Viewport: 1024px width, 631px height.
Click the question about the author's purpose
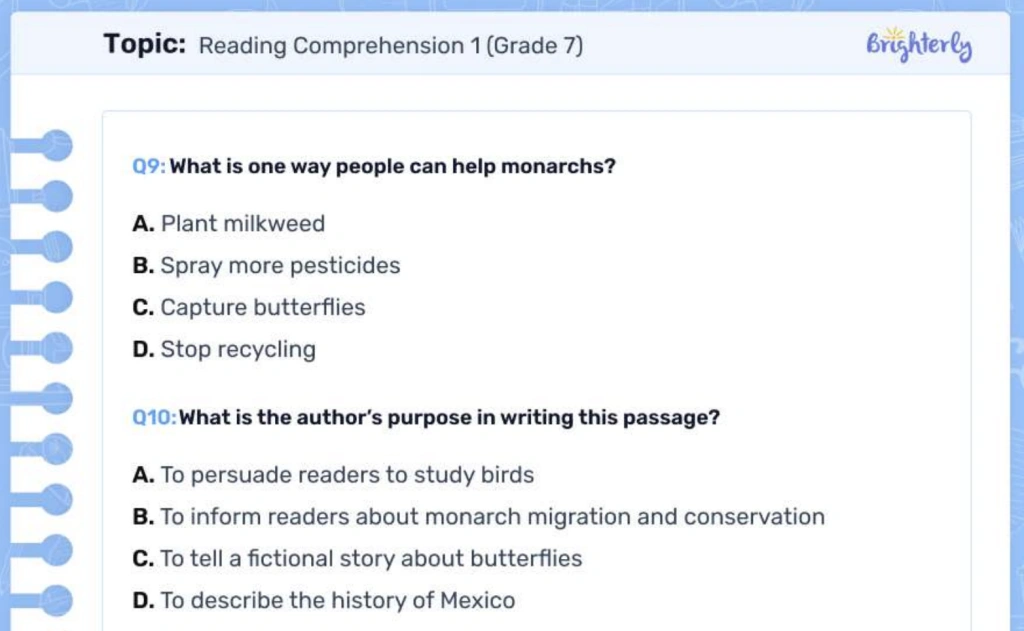(x=449, y=418)
